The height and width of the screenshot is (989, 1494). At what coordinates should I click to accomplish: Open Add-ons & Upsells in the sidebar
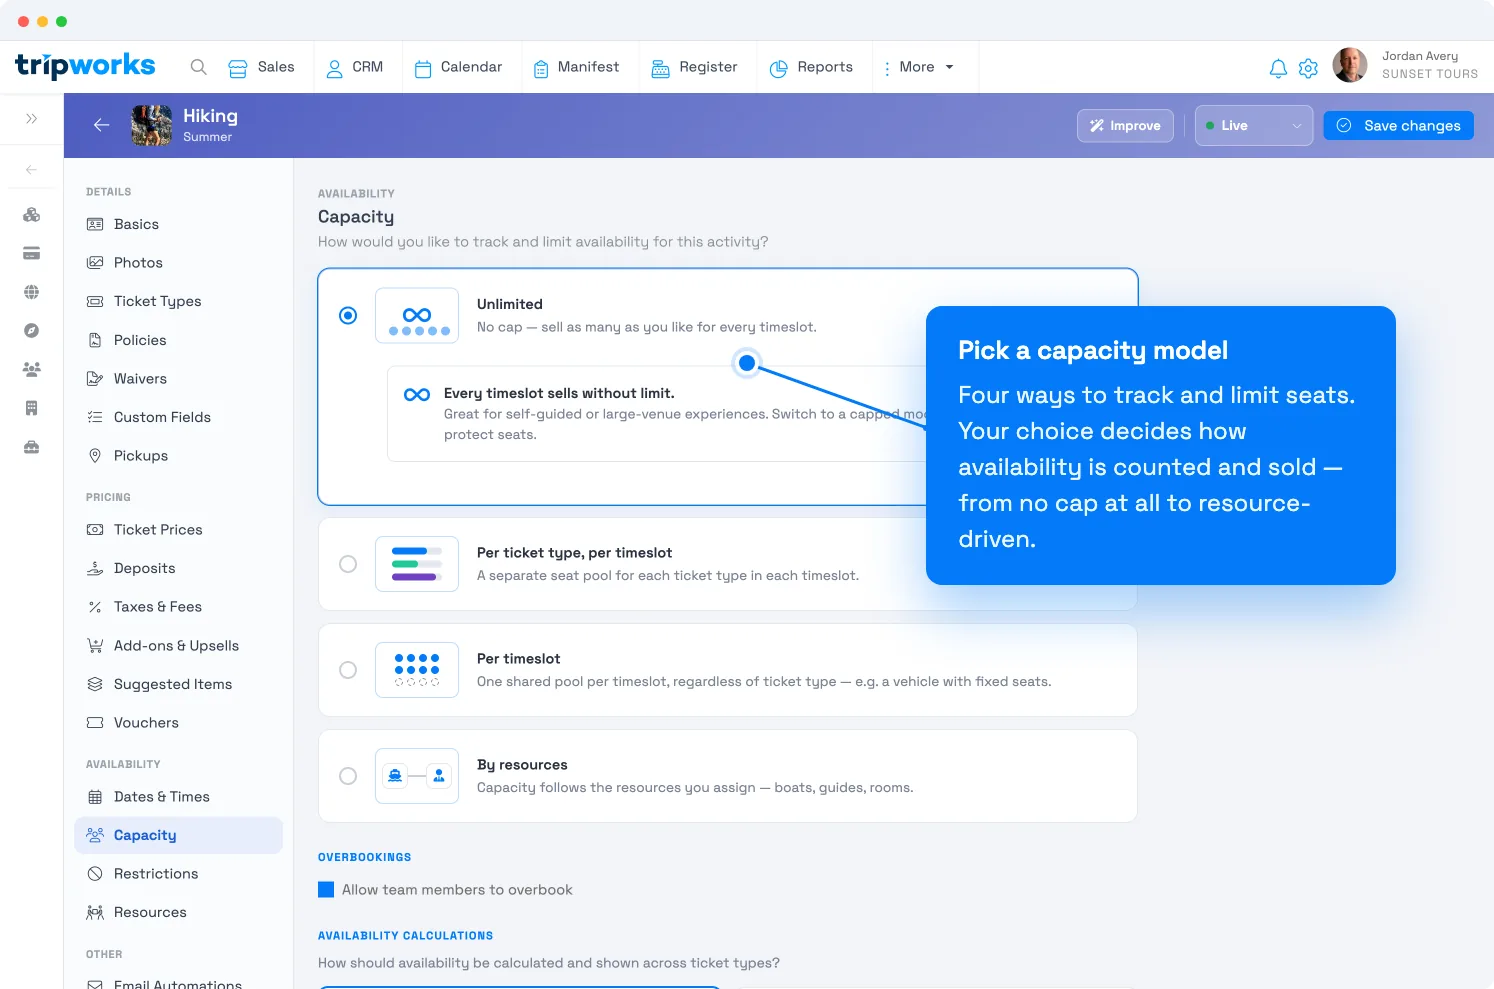pos(178,646)
